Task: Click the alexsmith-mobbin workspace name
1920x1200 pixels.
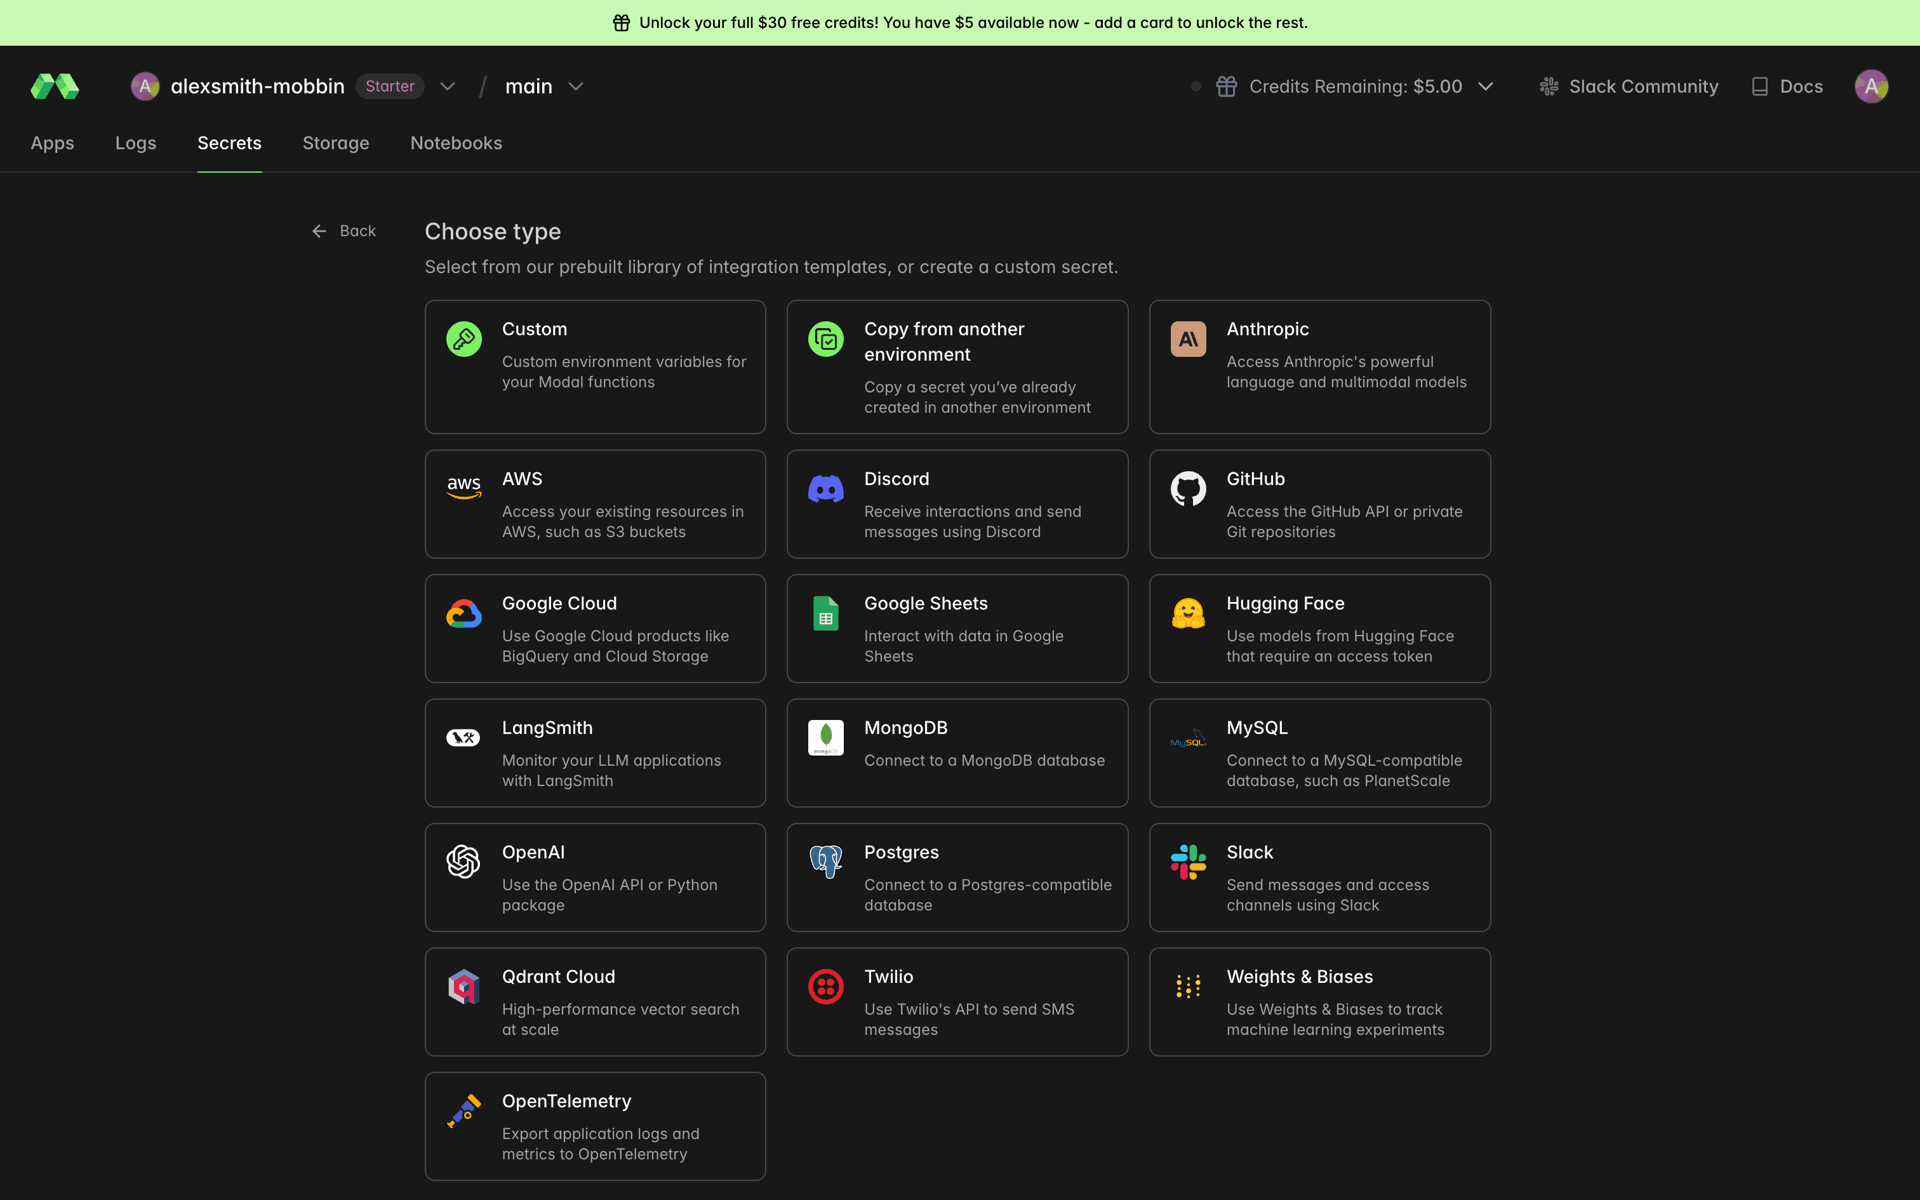Action: click(257, 87)
